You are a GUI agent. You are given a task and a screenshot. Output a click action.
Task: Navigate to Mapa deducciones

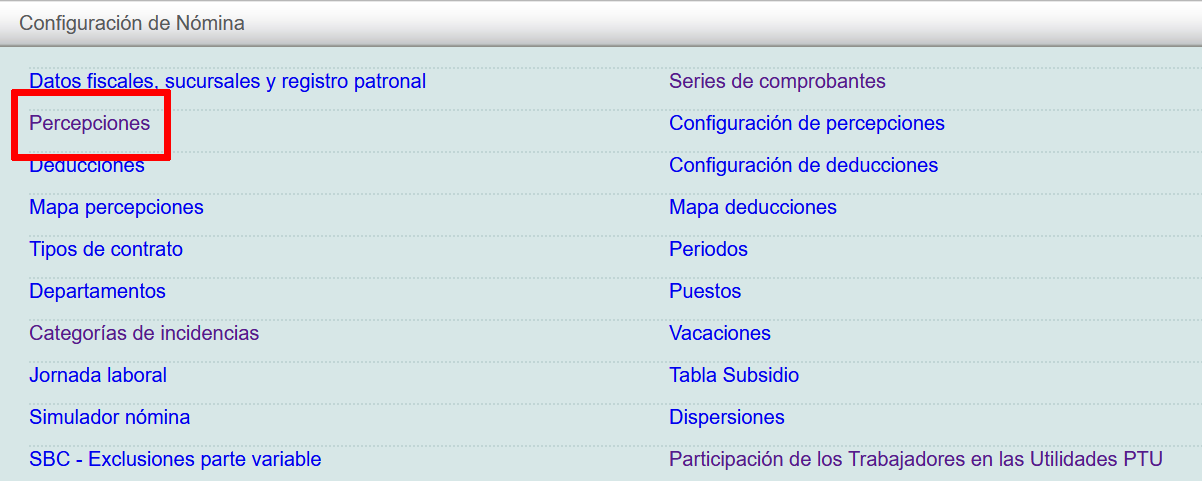point(752,207)
